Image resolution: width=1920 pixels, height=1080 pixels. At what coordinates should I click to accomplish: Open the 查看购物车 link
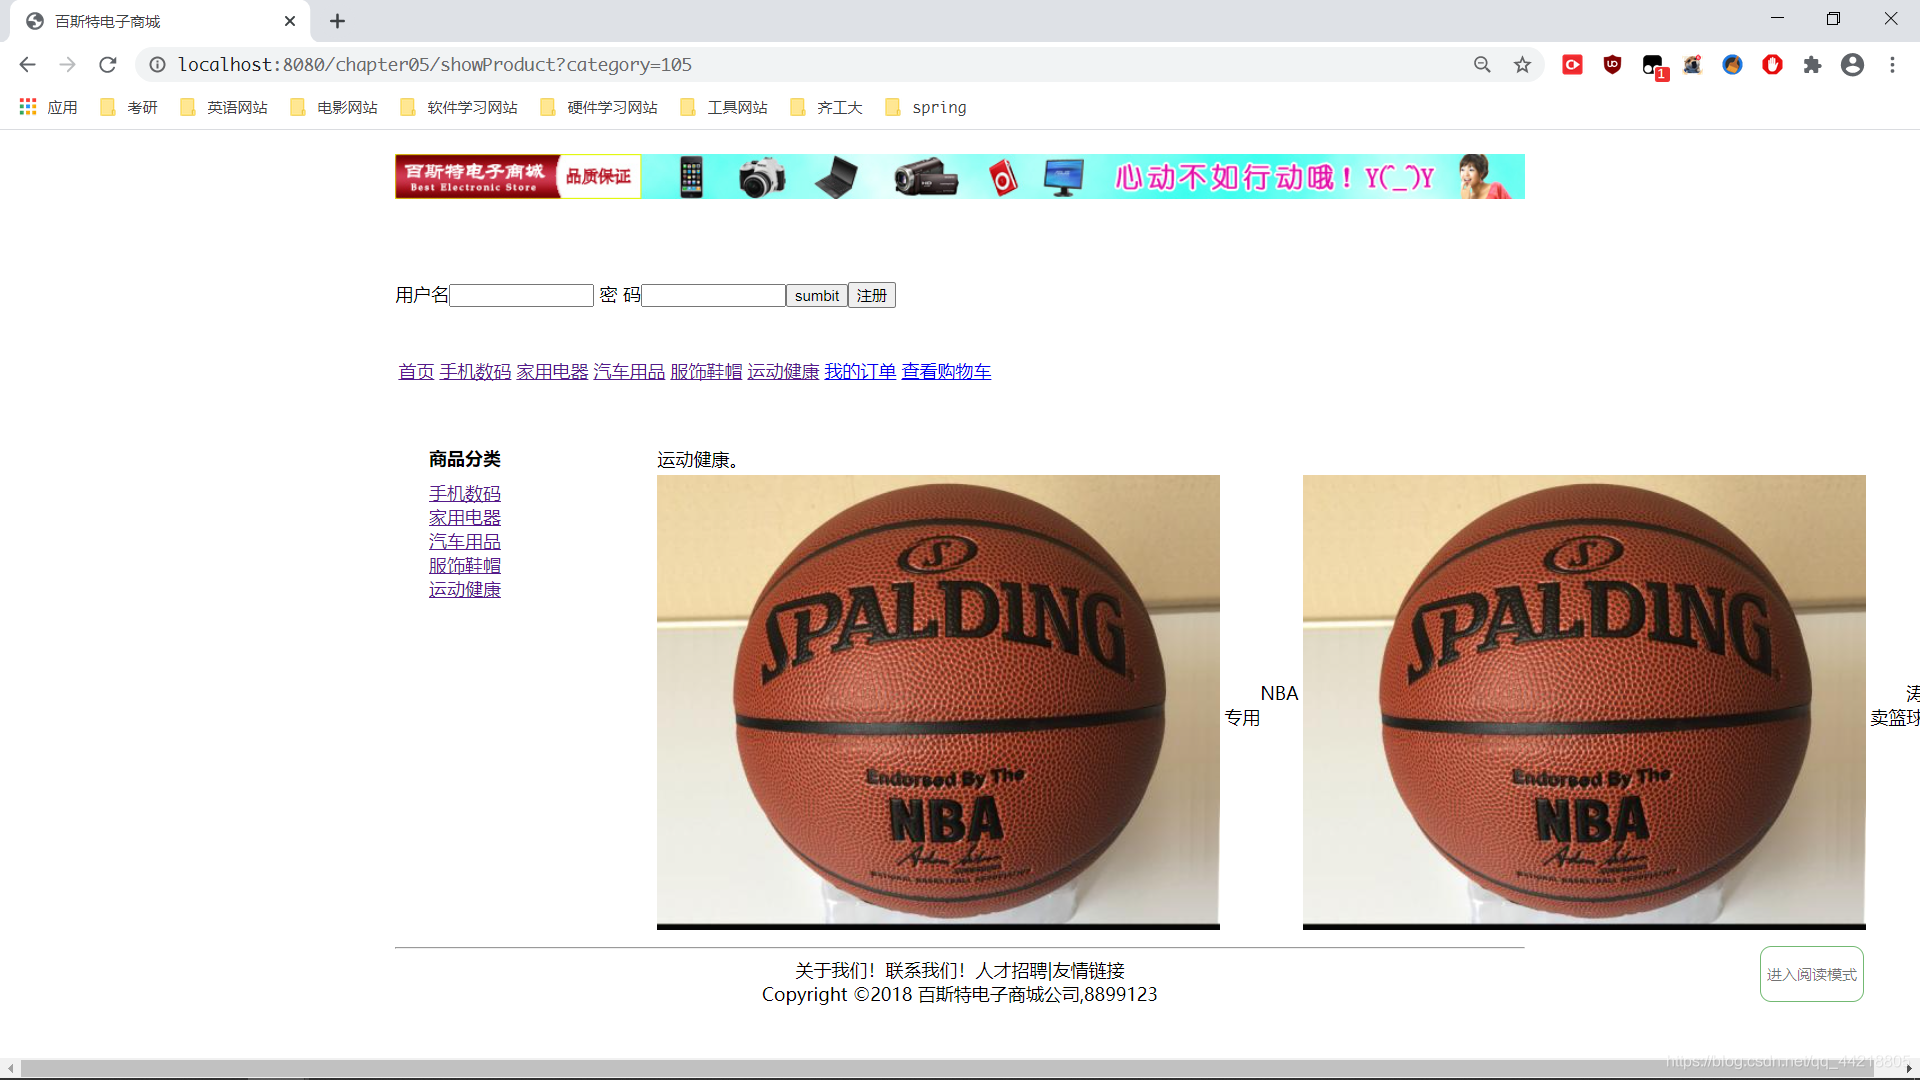pos(946,371)
